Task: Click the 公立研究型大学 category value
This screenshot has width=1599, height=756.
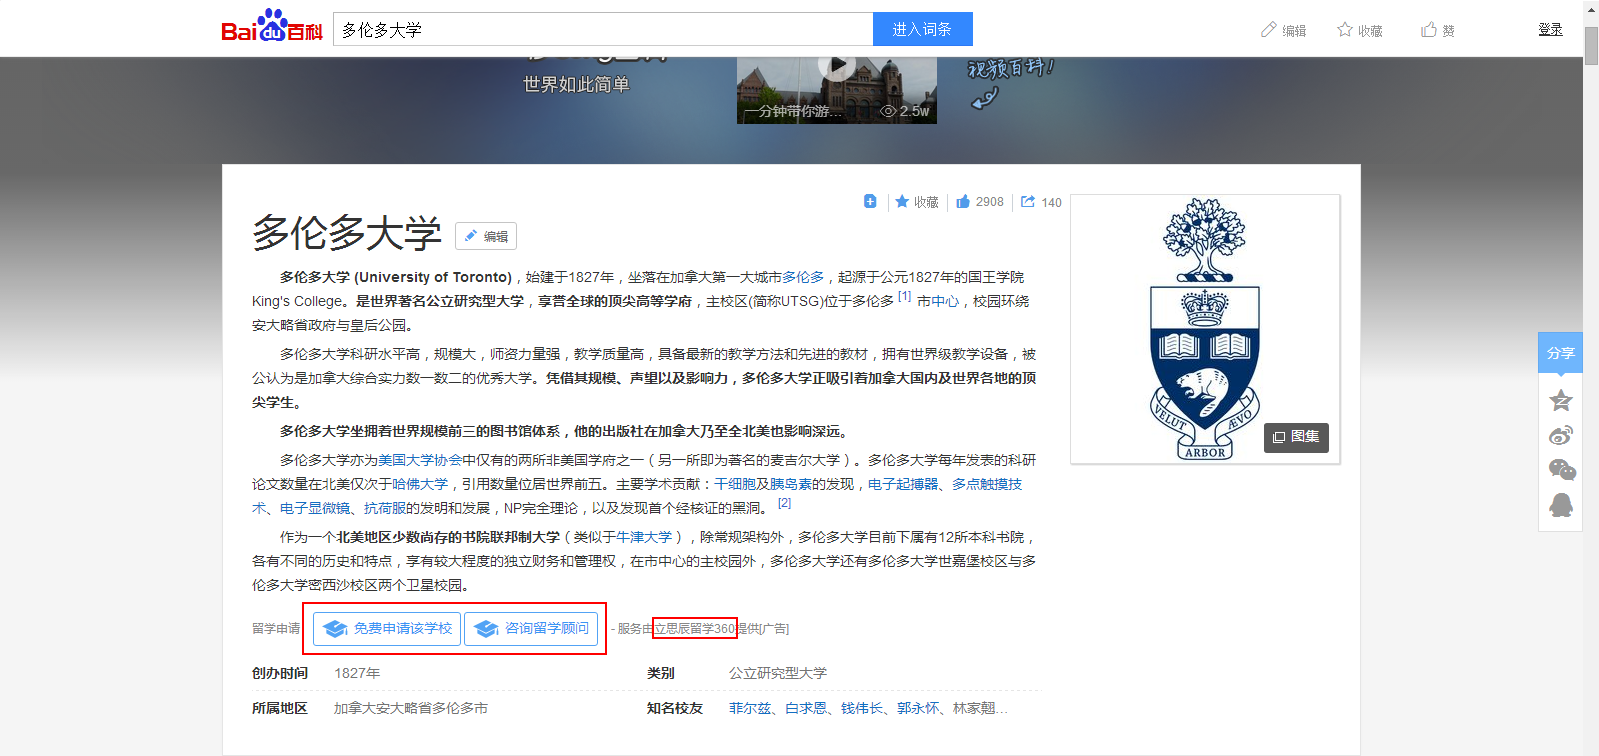Action: (x=778, y=673)
